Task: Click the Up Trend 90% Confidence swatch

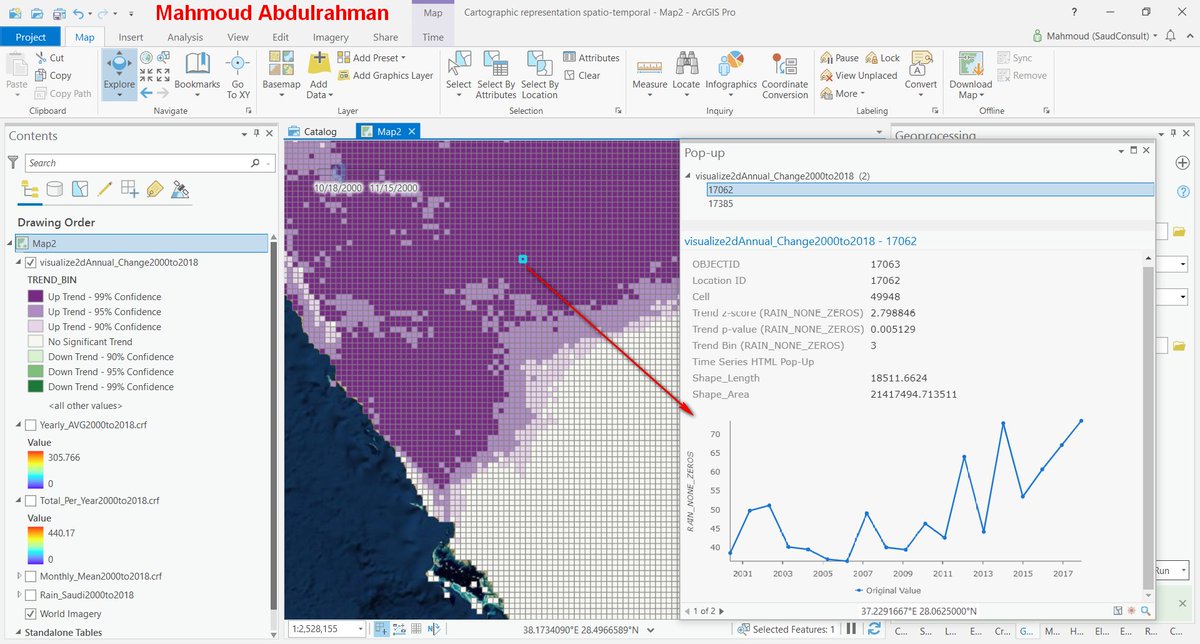Action: click(35, 327)
